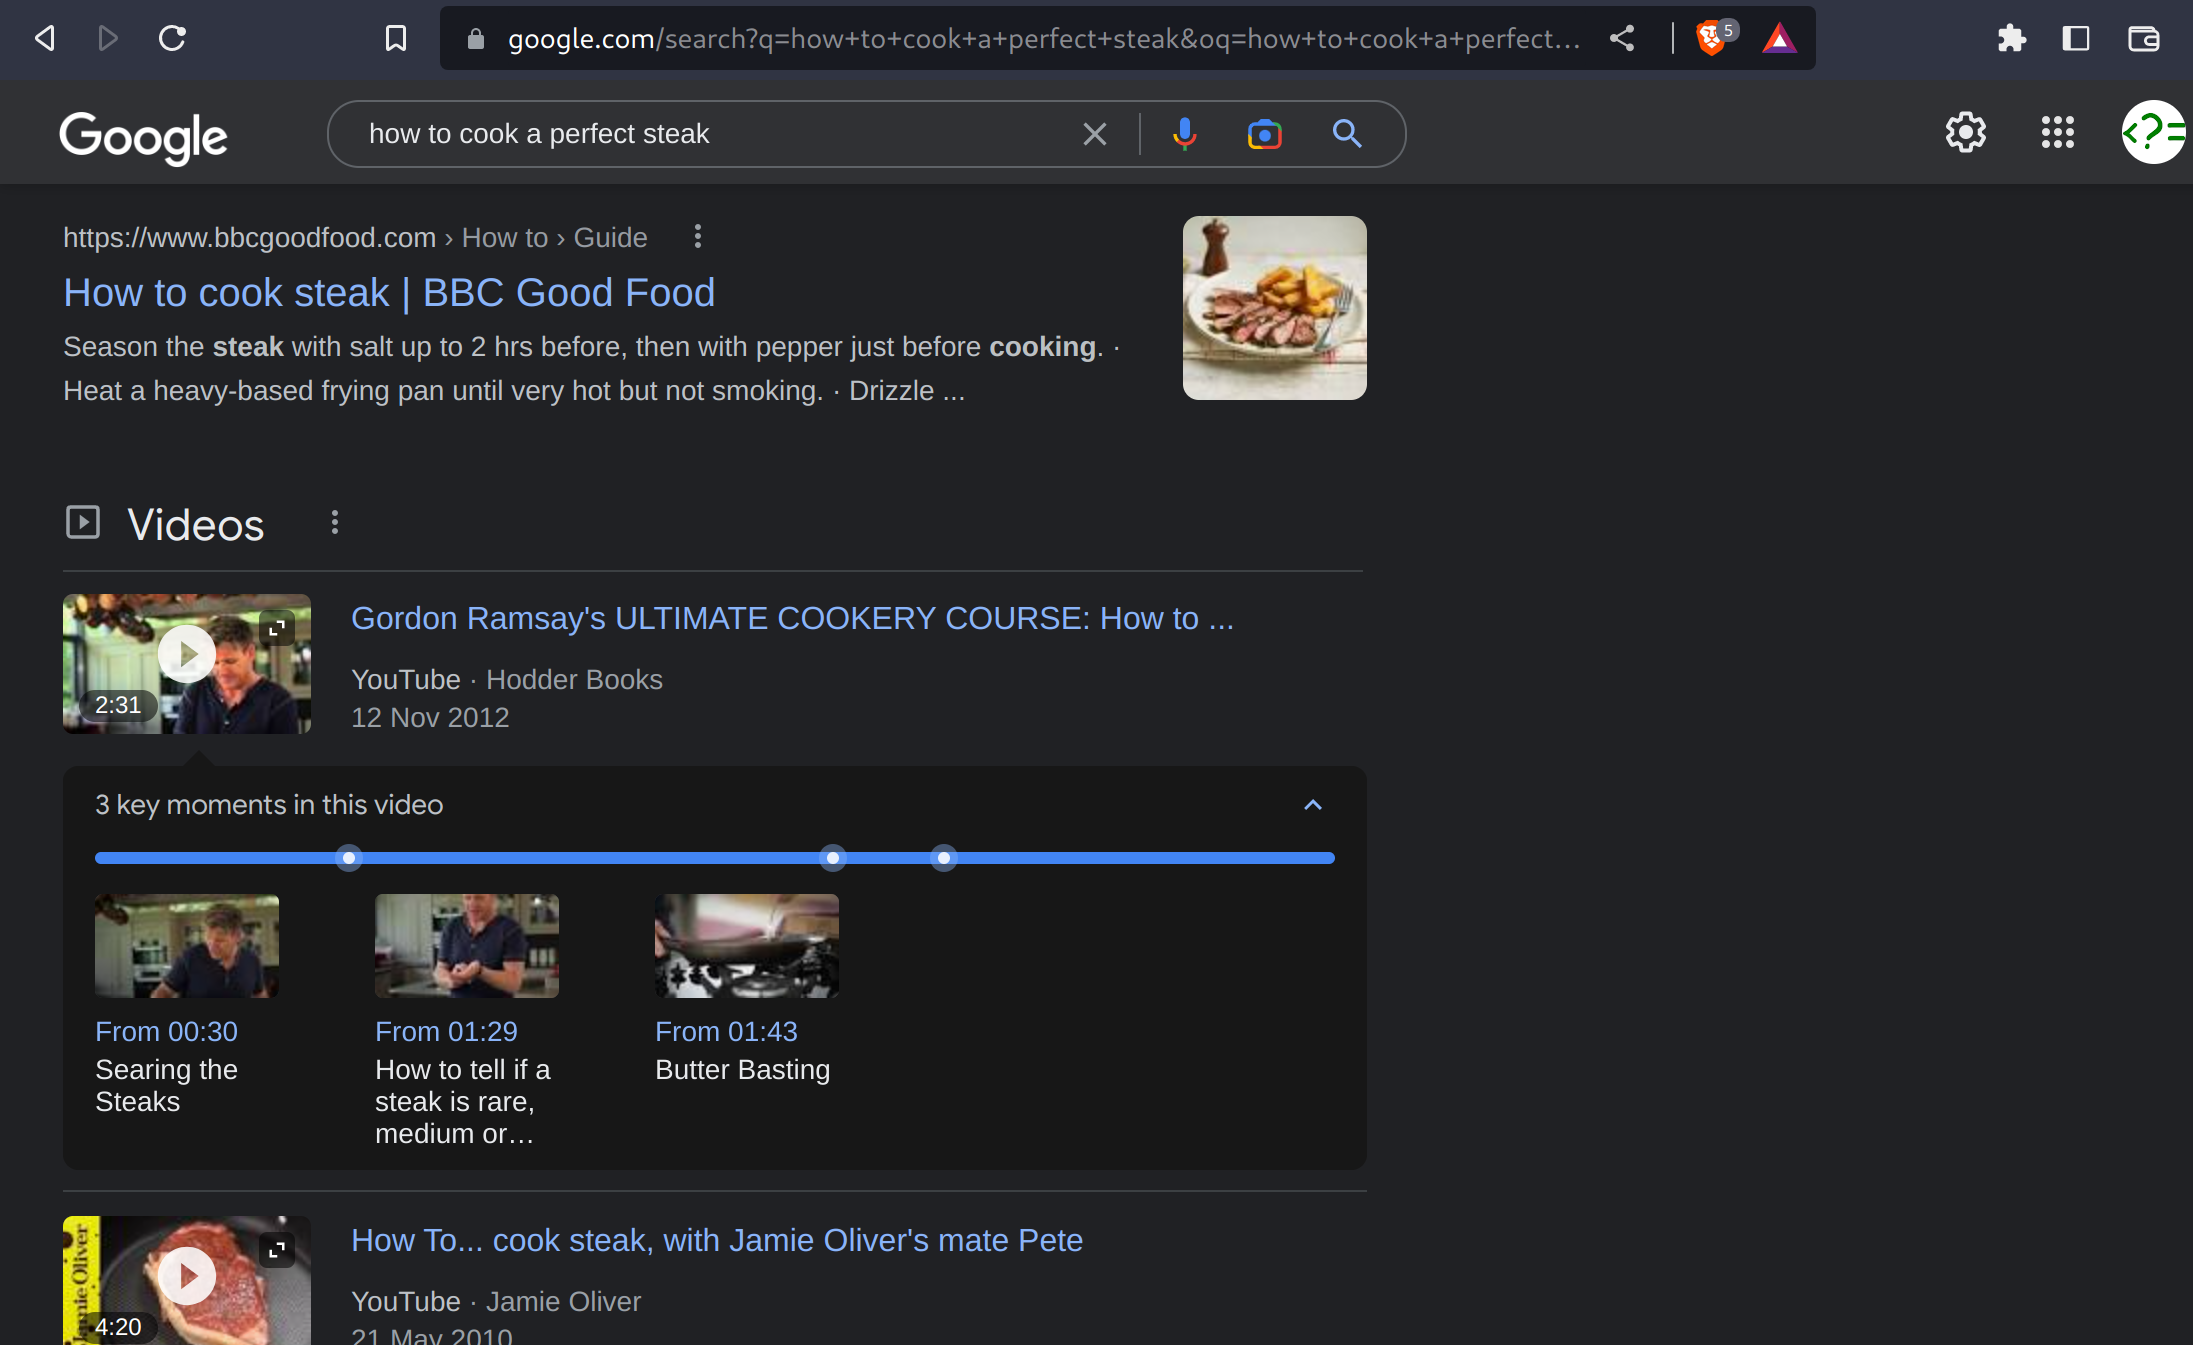Screen dimensions: 2193x1345
Task: Open Google Lens image search
Action: click(x=1264, y=133)
